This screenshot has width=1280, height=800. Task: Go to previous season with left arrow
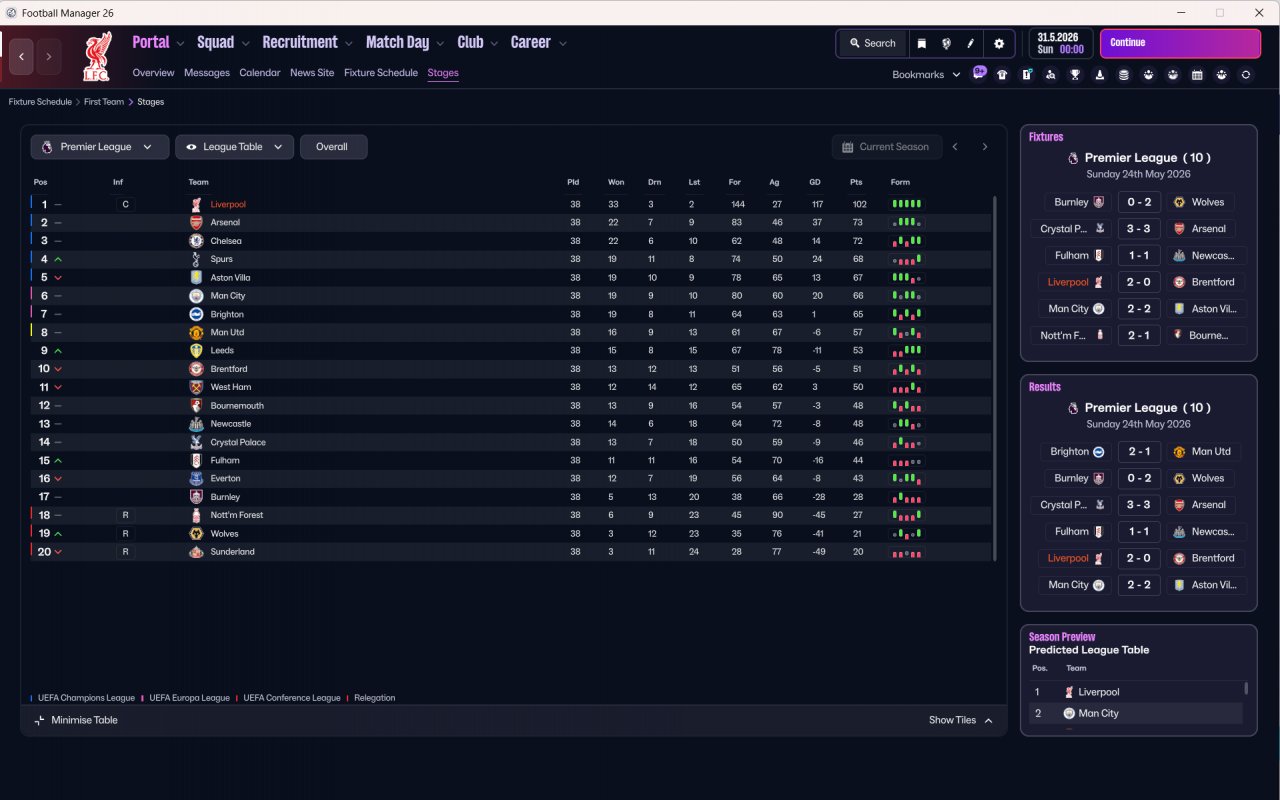coord(955,147)
